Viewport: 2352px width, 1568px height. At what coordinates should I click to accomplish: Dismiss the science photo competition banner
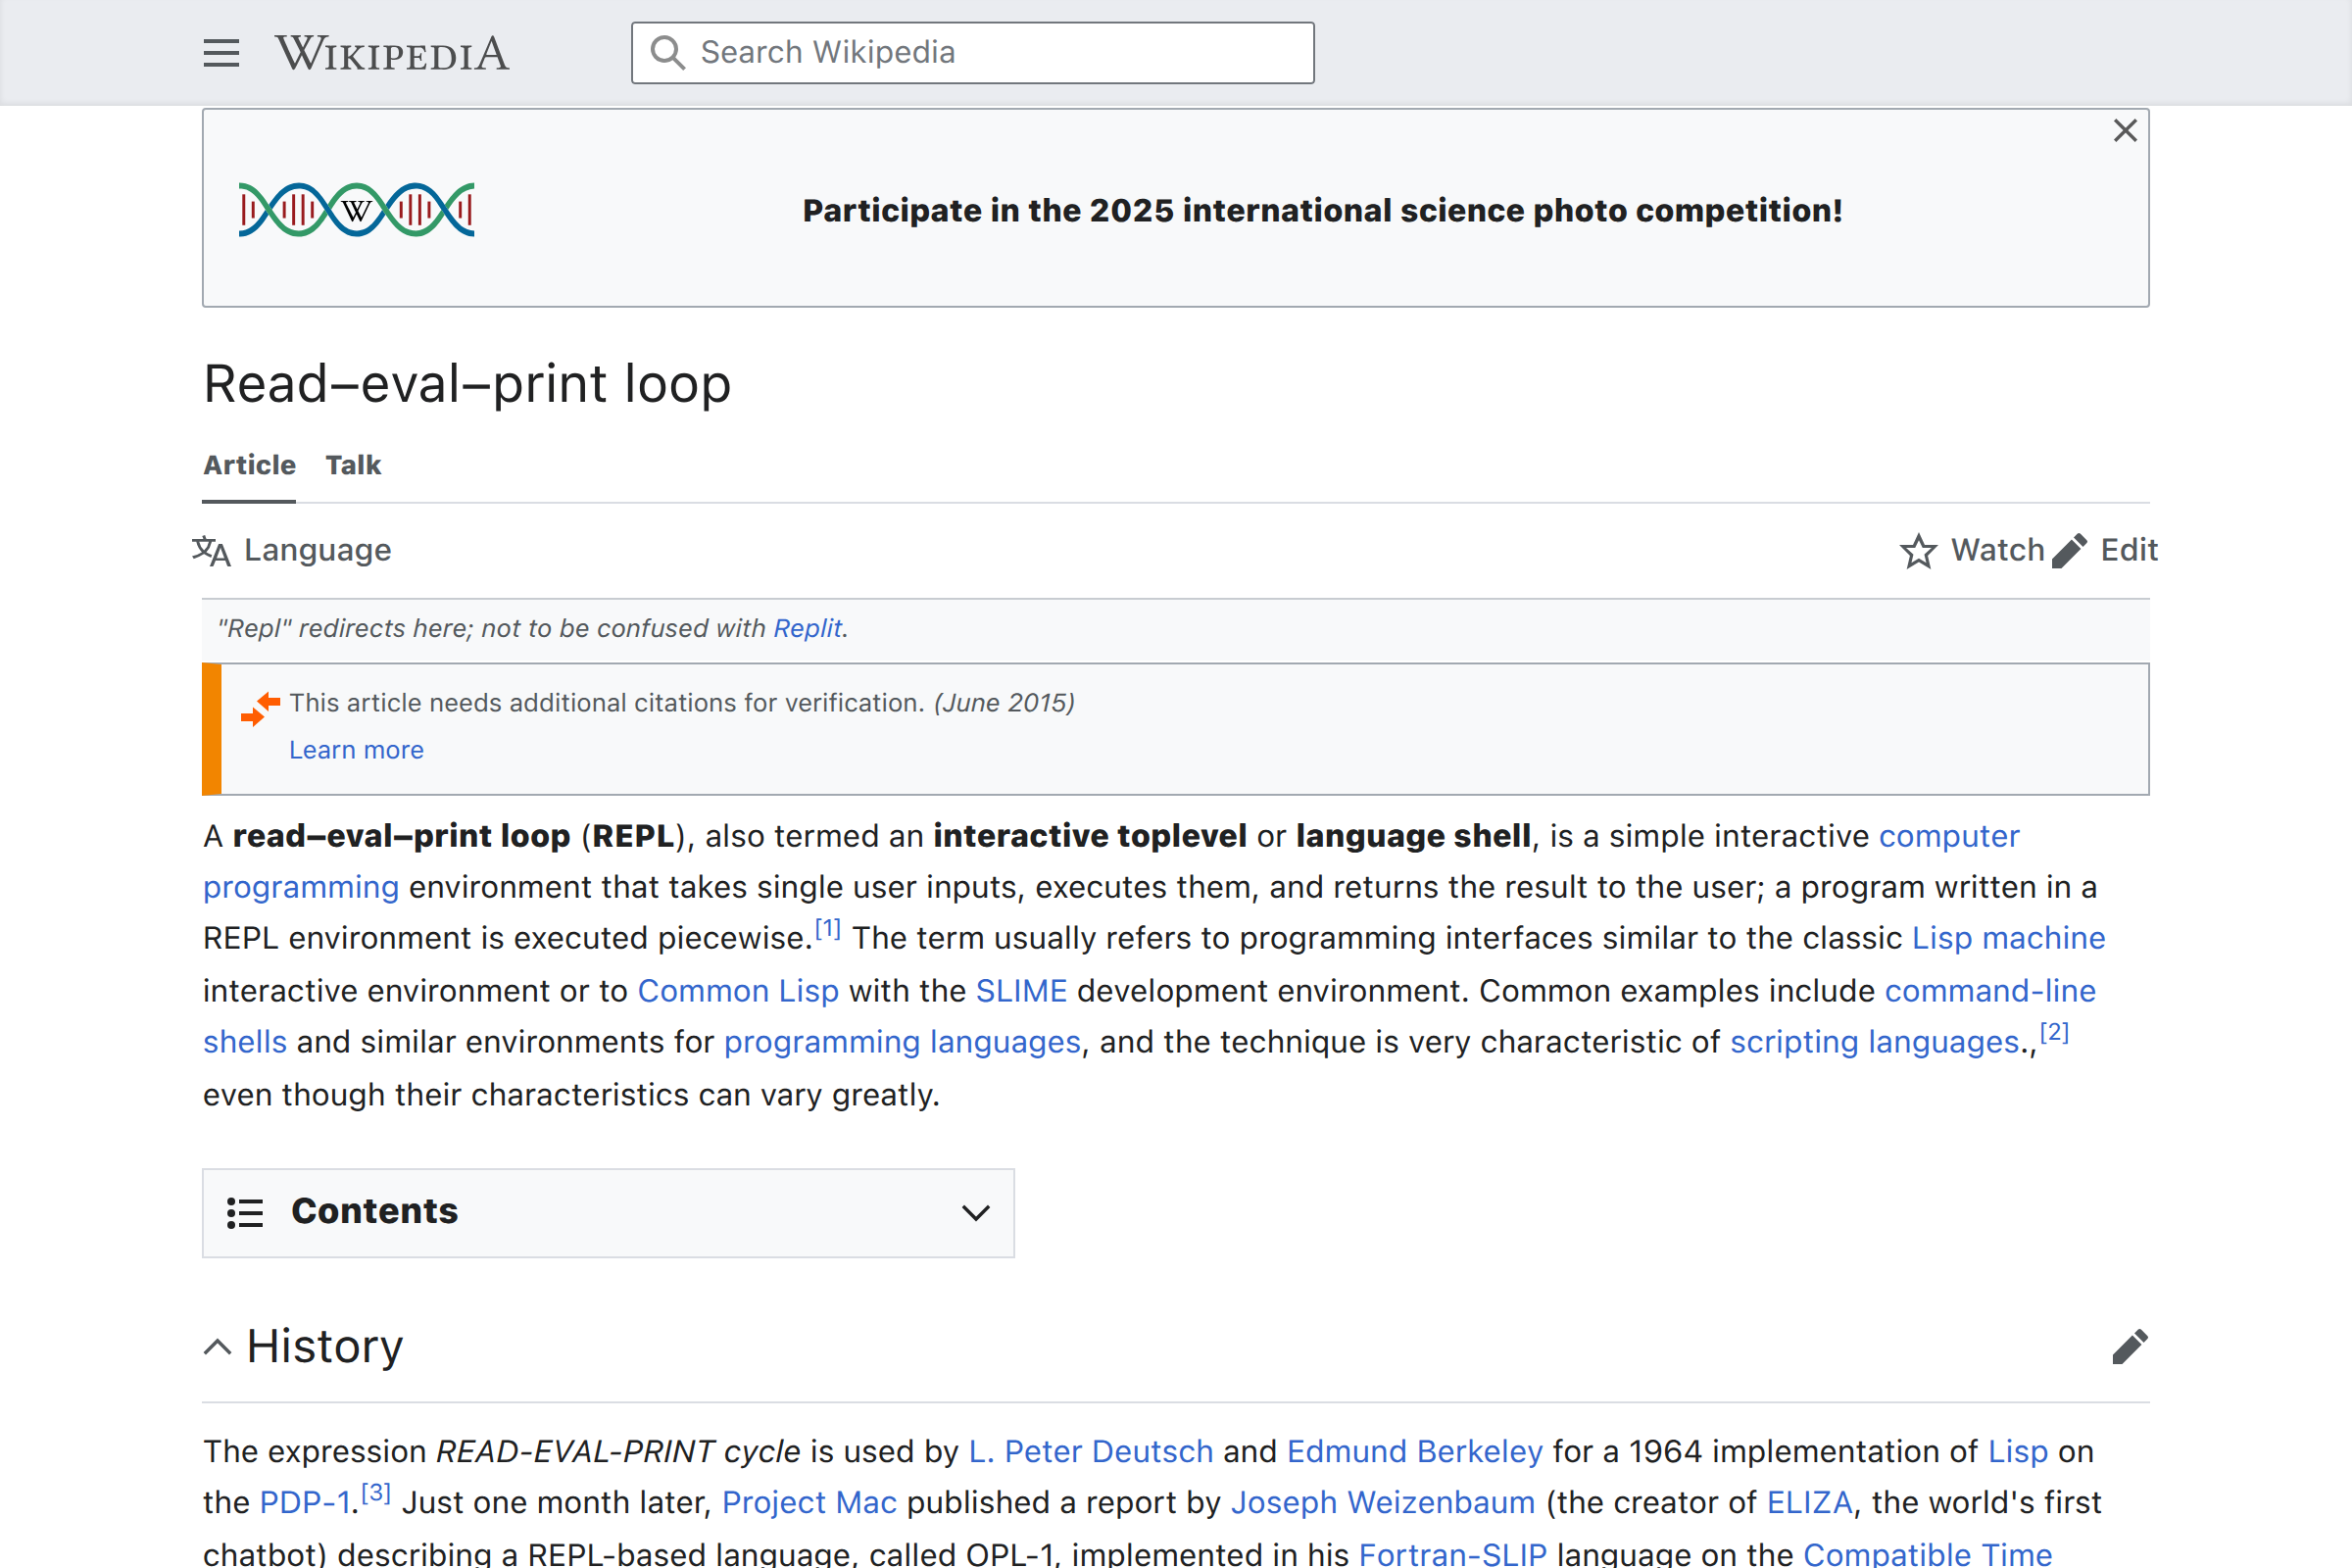pos(2125,131)
